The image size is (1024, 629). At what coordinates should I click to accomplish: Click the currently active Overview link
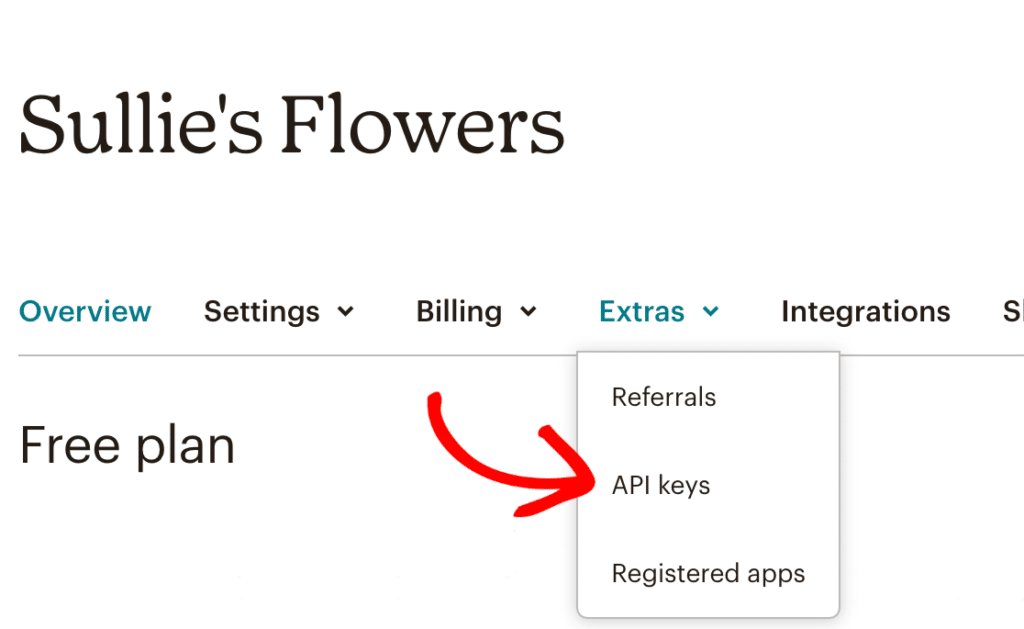coord(84,311)
